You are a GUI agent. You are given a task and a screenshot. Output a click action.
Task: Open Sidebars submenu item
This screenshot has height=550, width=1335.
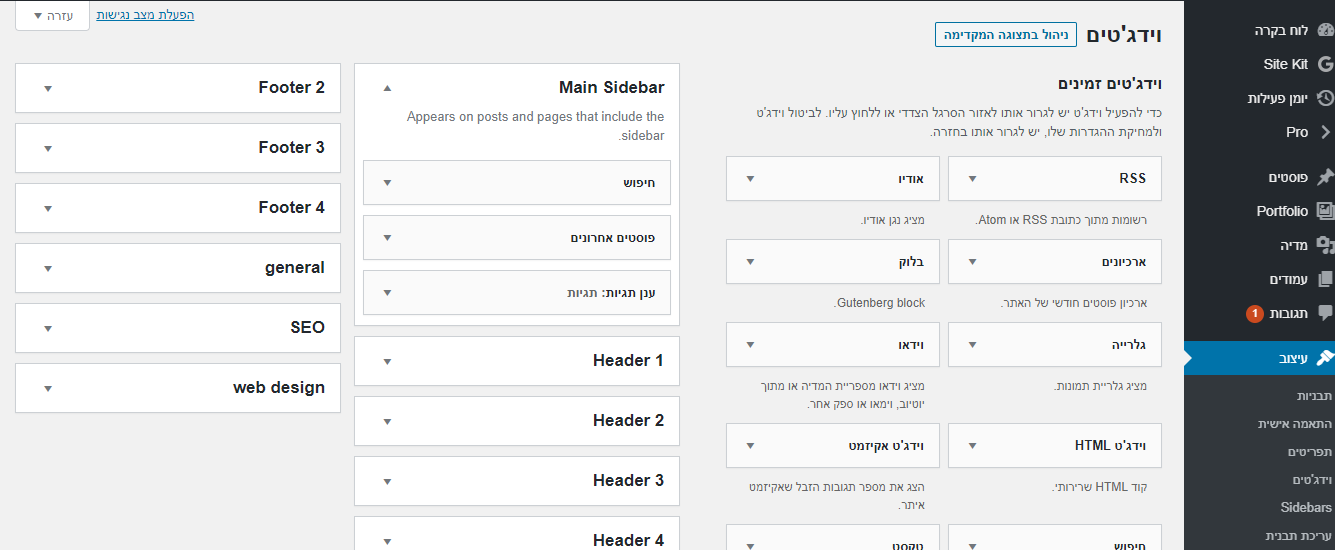pos(1306,507)
